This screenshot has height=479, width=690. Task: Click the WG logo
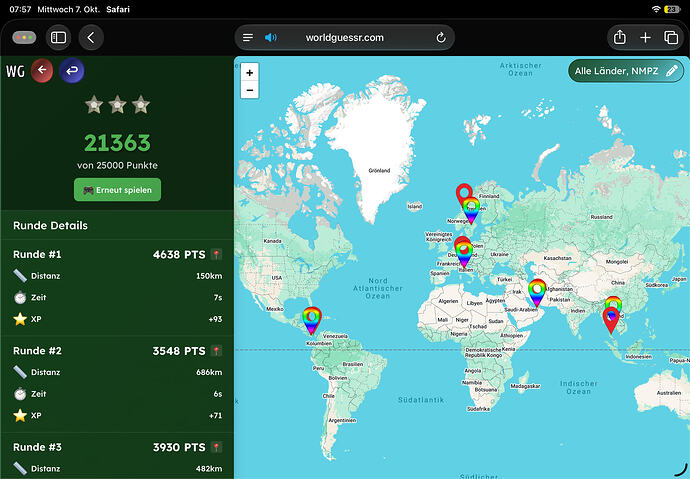[15, 71]
